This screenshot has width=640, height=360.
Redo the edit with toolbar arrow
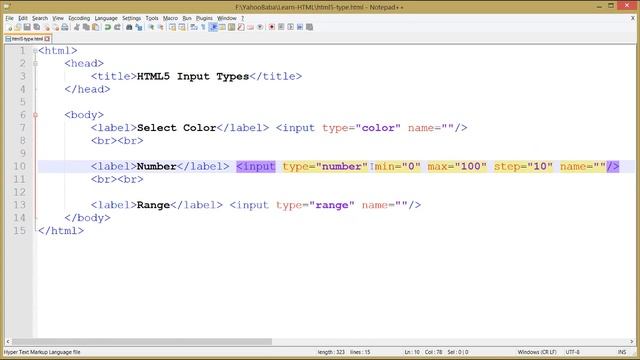click(117, 27)
